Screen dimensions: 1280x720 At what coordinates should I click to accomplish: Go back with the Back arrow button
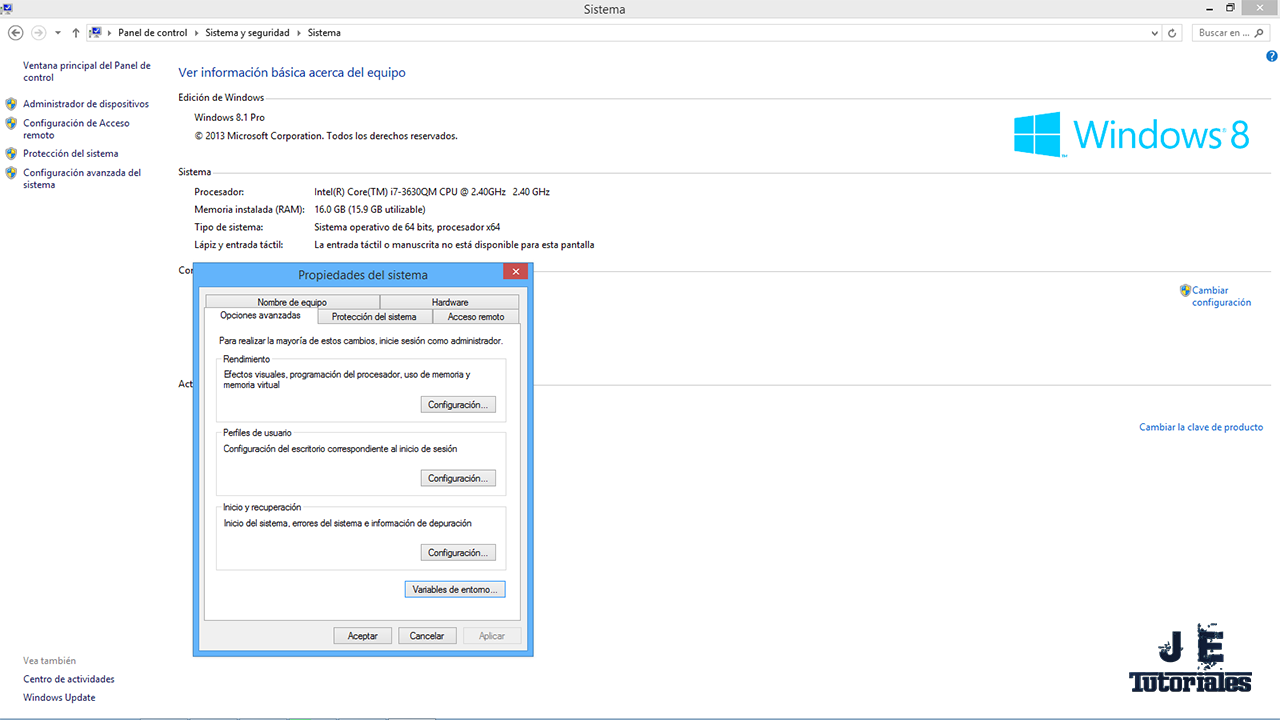click(15, 33)
